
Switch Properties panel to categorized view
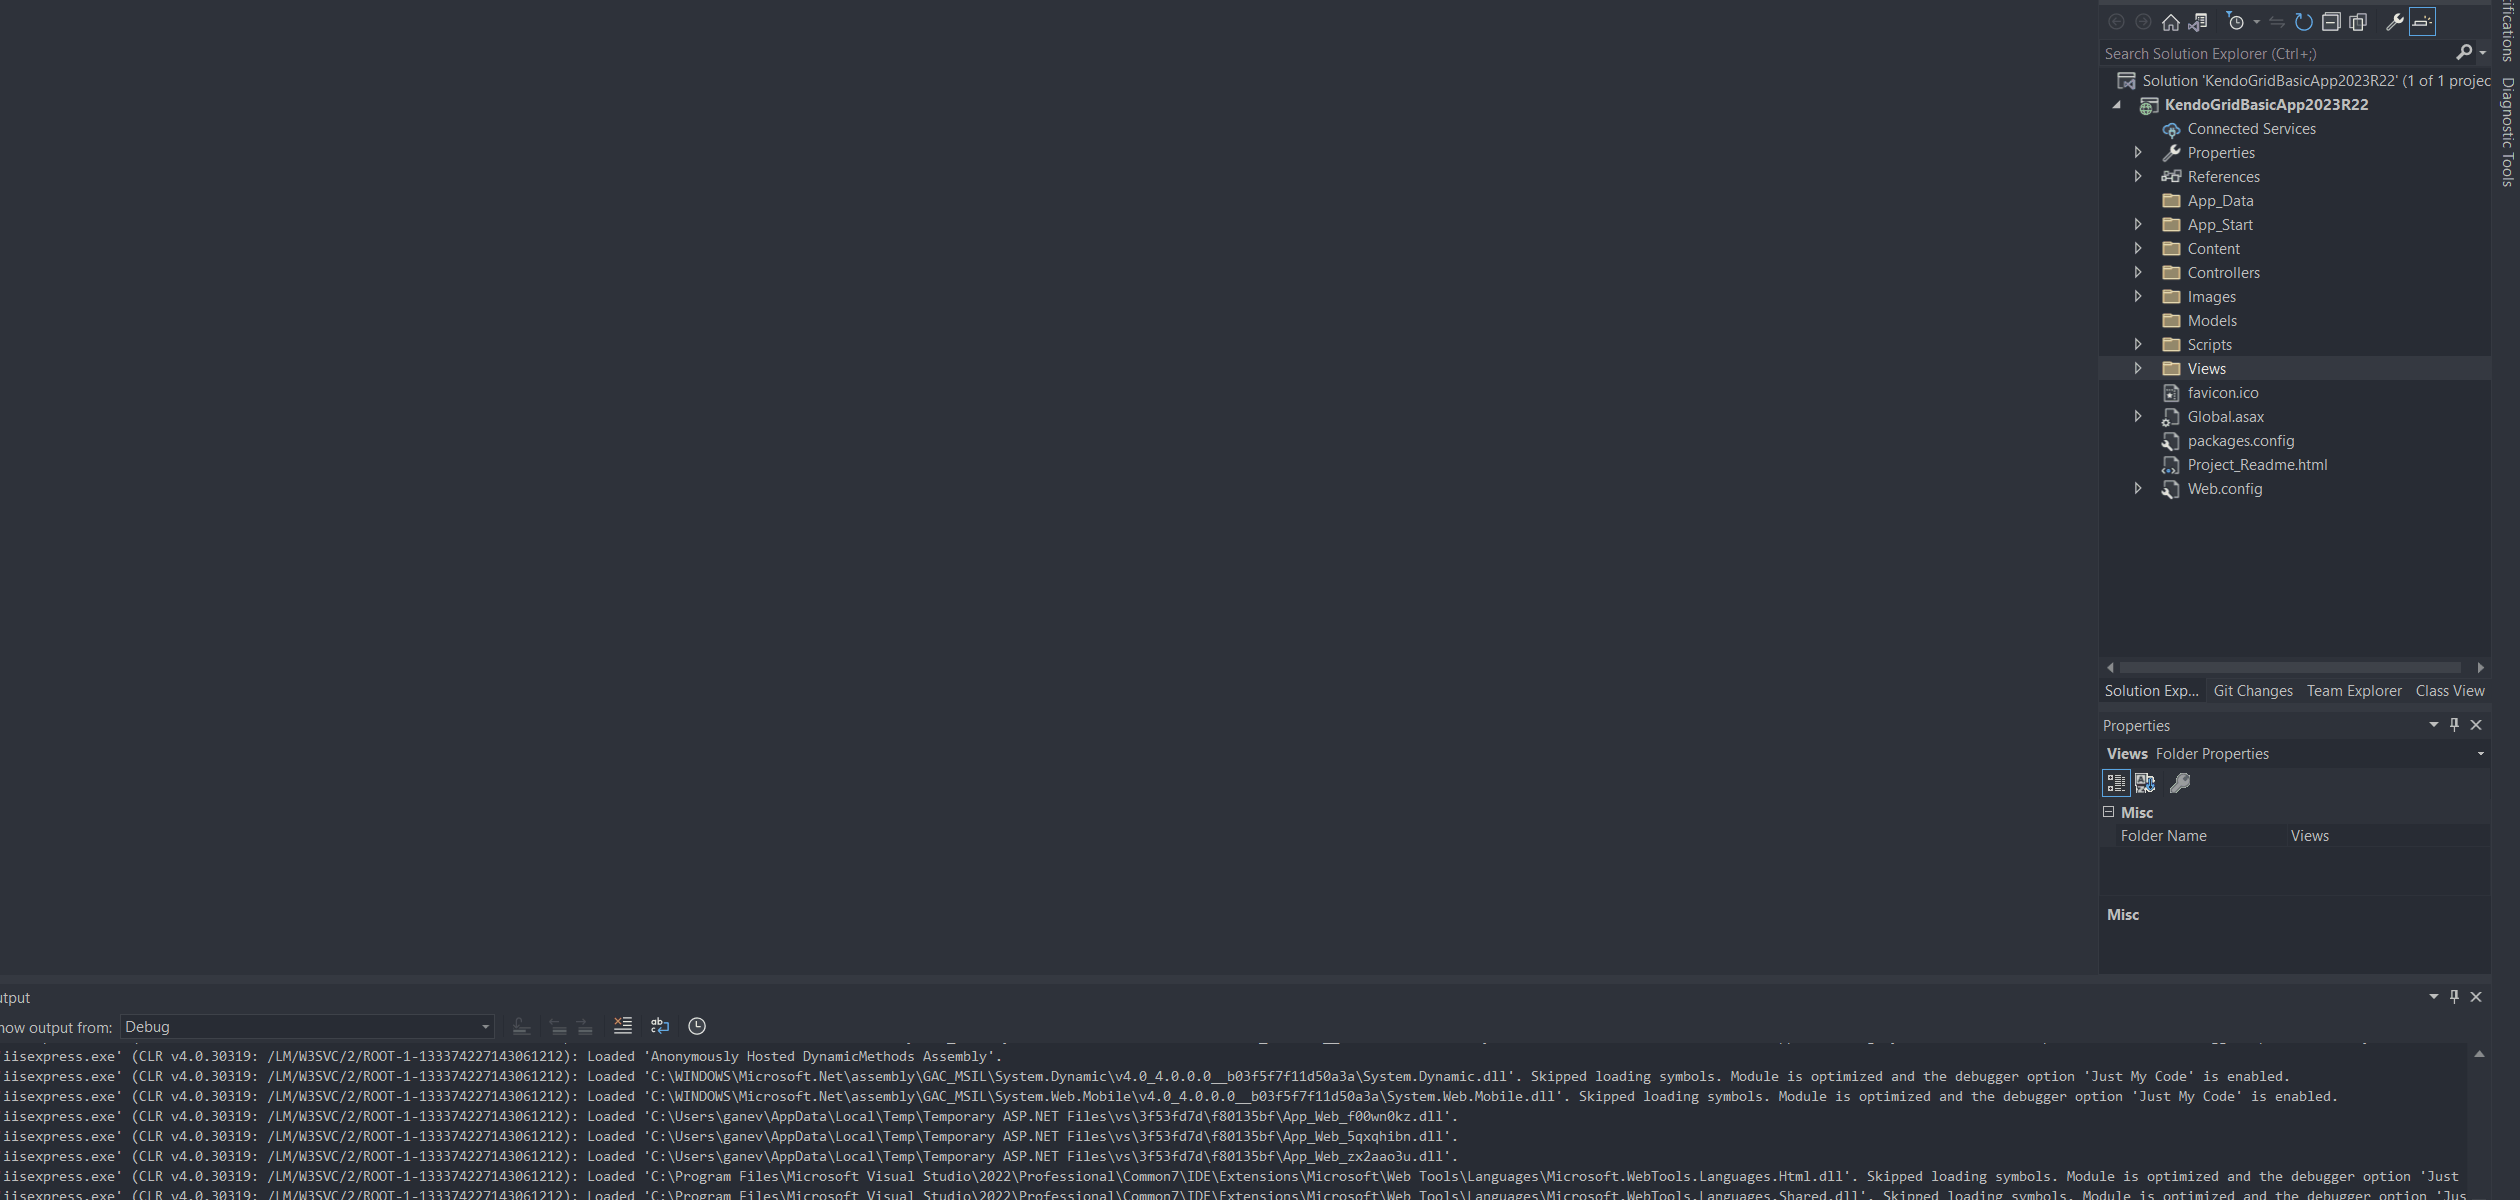2115,783
